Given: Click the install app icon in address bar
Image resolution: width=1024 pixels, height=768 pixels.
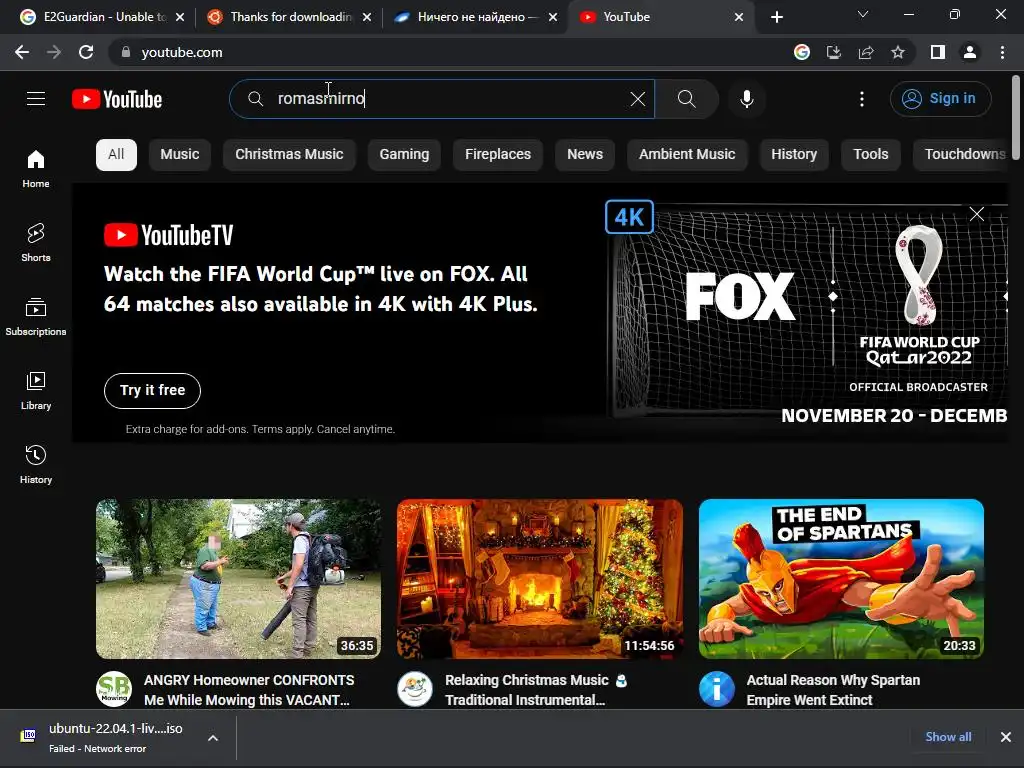Looking at the screenshot, I should 833,52.
